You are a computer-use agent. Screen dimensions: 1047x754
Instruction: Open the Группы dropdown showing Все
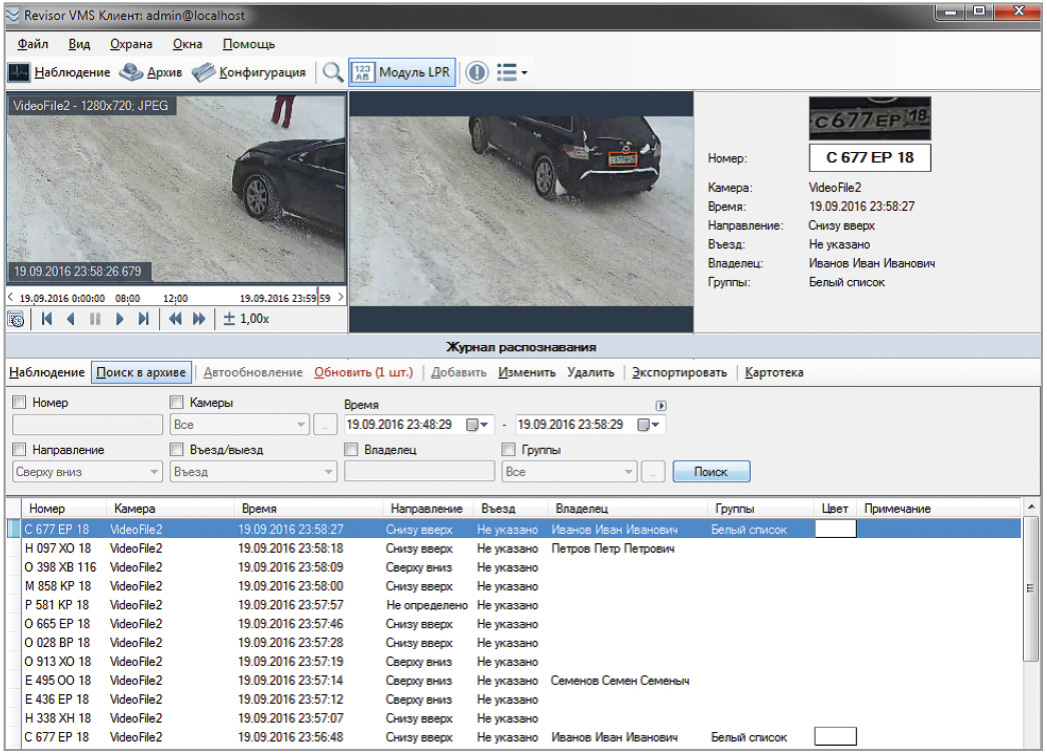click(570, 472)
